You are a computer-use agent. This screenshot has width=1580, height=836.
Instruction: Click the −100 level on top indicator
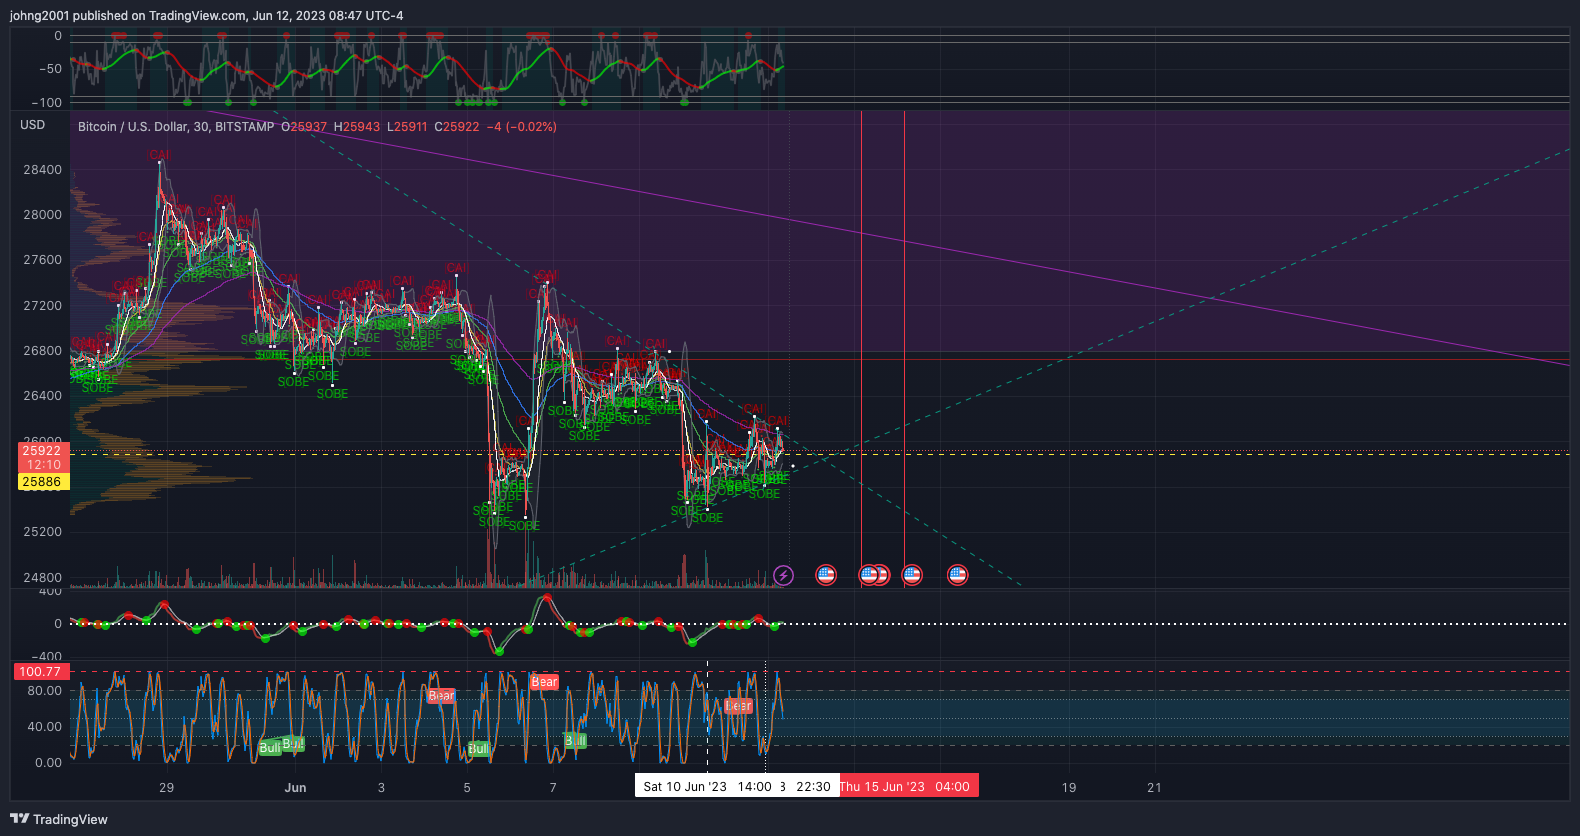[x=47, y=103]
